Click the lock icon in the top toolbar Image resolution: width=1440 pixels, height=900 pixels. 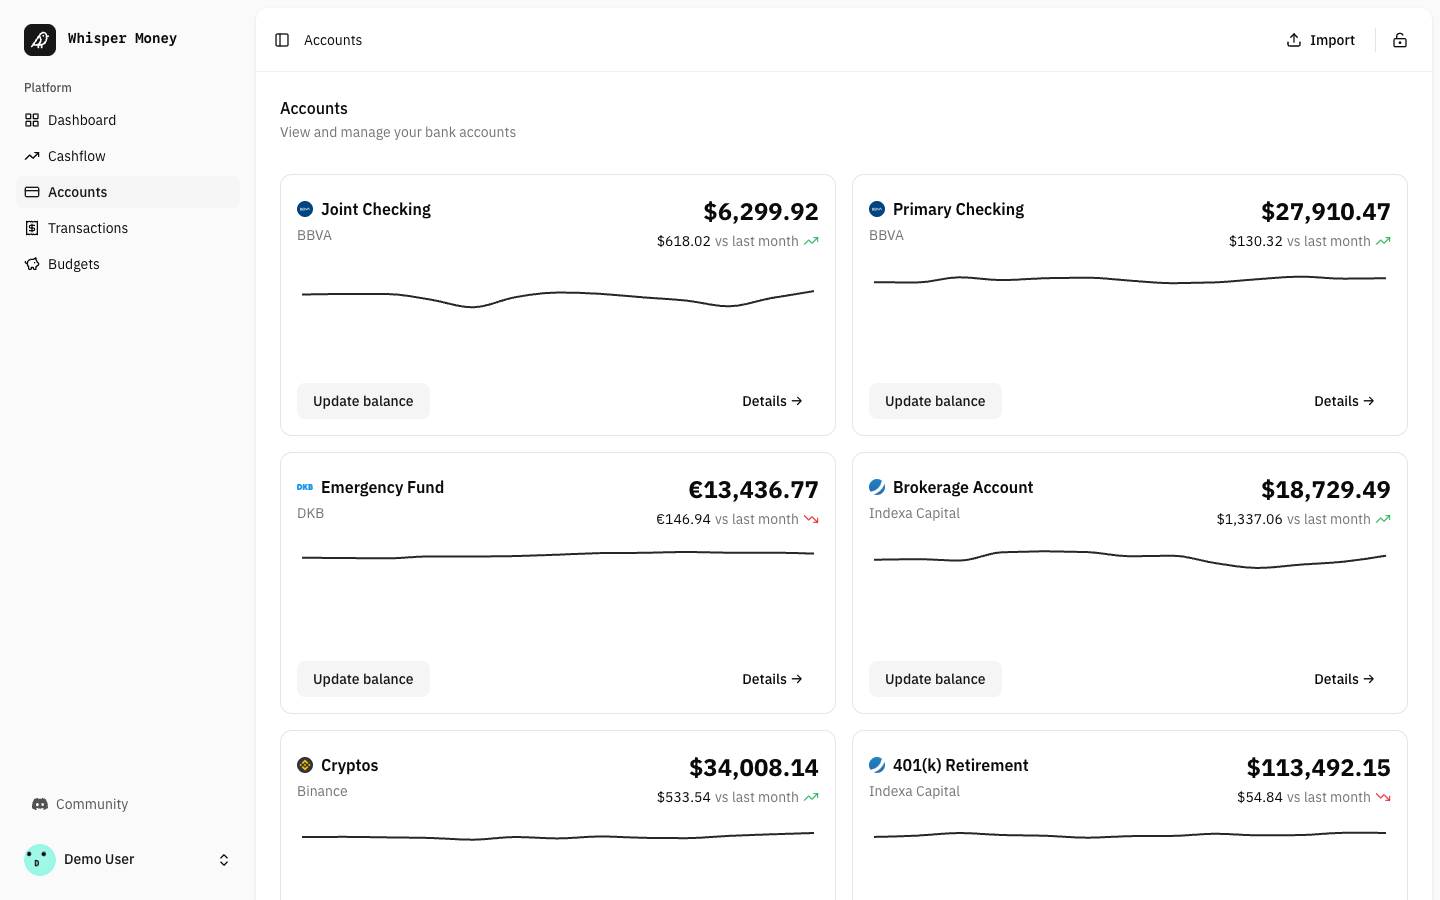click(1400, 40)
